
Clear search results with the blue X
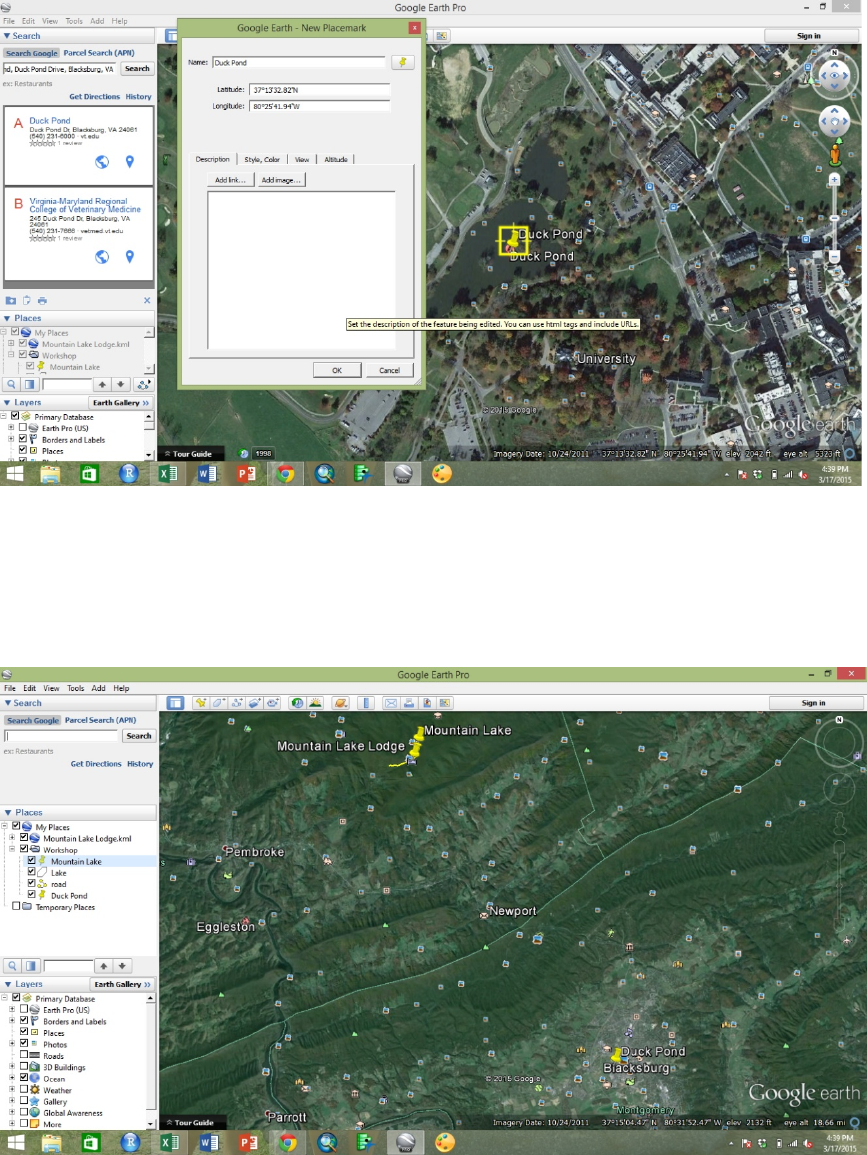147,301
